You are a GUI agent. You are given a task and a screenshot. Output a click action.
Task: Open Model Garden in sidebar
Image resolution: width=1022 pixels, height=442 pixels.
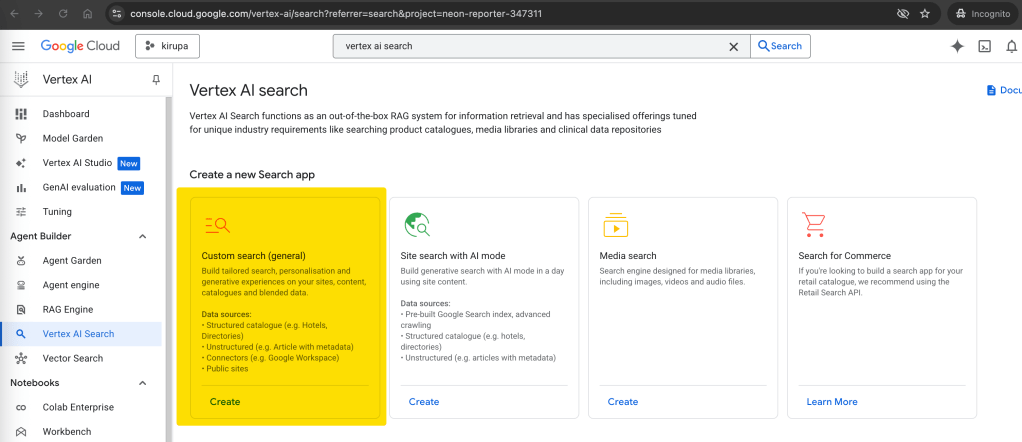click(x=72, y=138)
